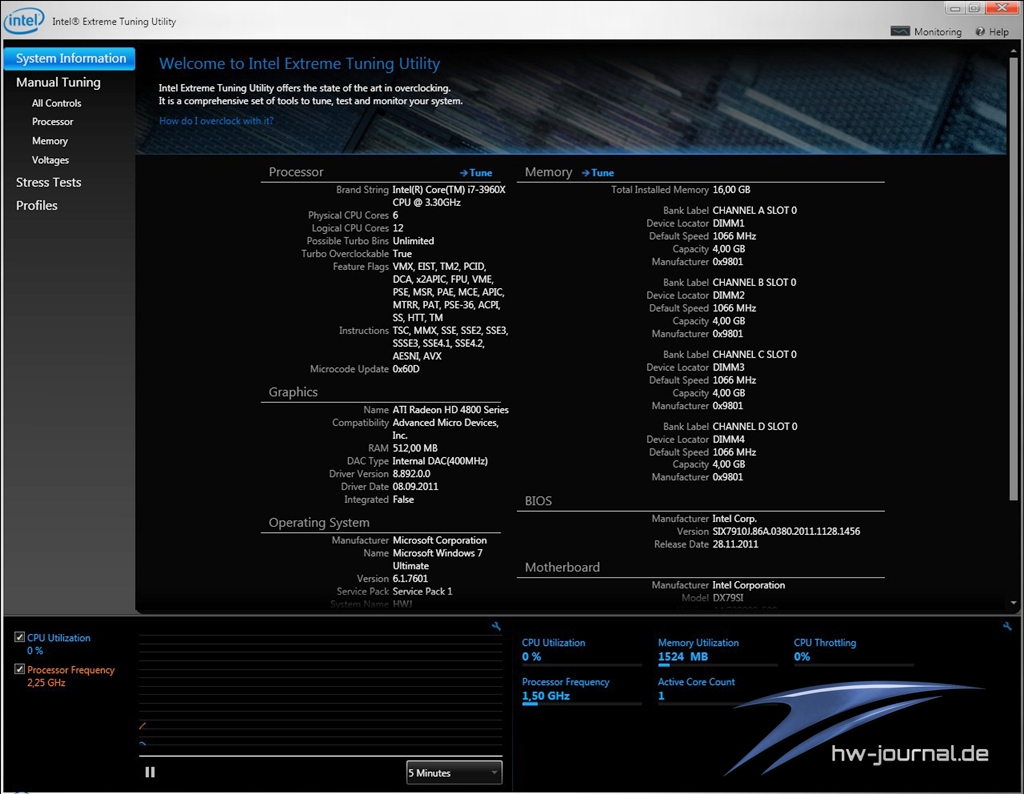Open "How do I overclock with it?" link
Screen dimensions: 1024x794
[x=216, y=121]
